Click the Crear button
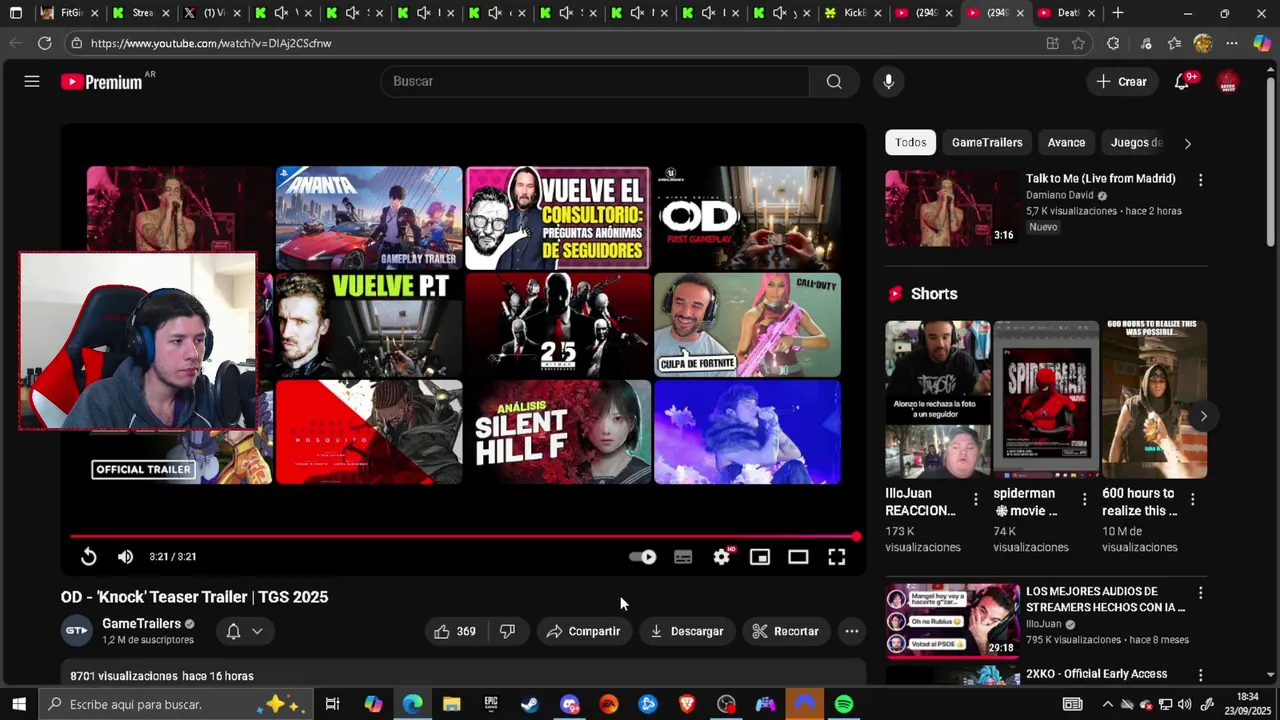Viewport: 1280px width, 720px height. point(1122,82)
